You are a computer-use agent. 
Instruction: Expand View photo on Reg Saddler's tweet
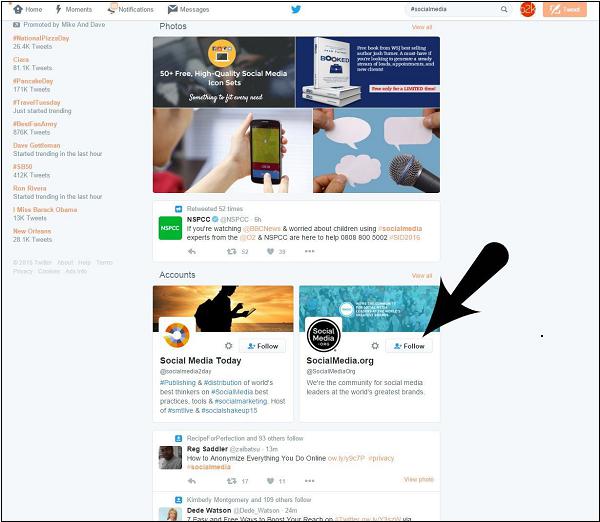pos(418,480)
